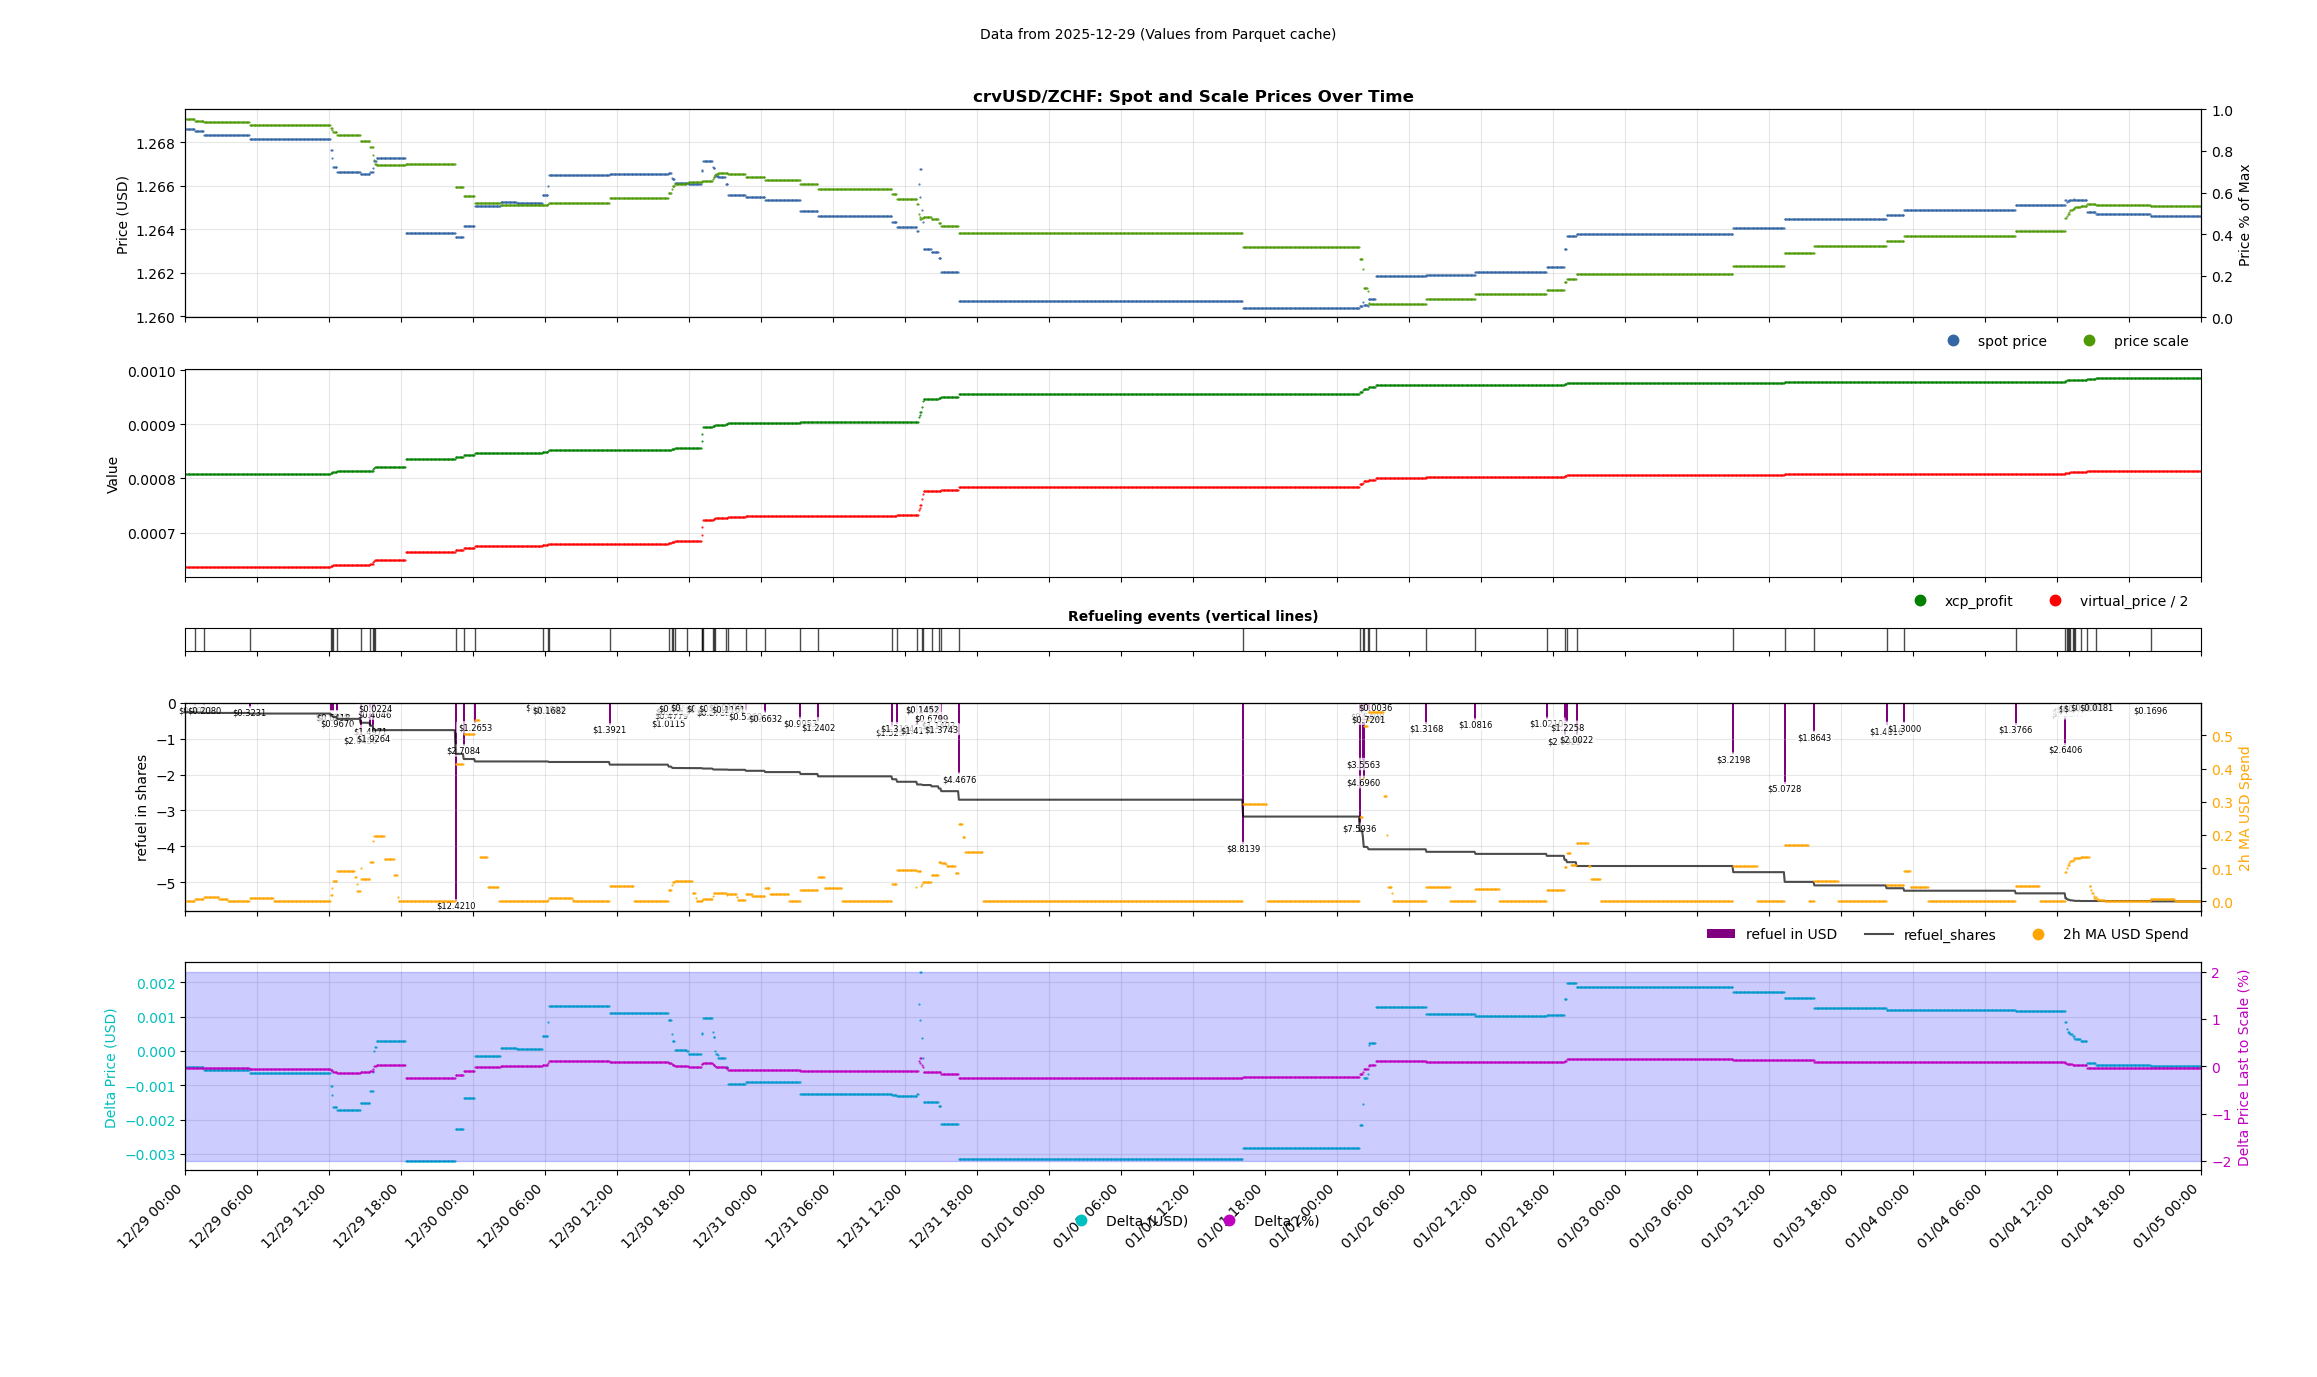Click the crvUSD/ZCHF chart title
This screenshot has width=2317, height=1377.
tap(1192, 97)
